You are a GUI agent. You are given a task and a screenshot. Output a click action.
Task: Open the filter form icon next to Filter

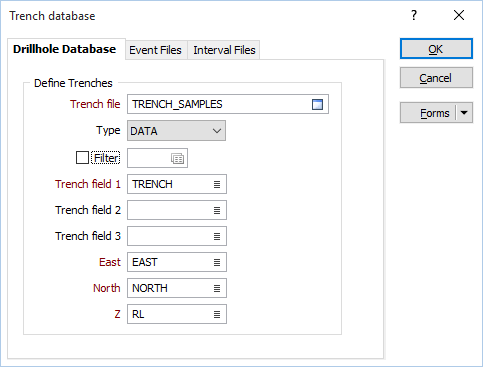pyautogui.click(x=177, y=158)
